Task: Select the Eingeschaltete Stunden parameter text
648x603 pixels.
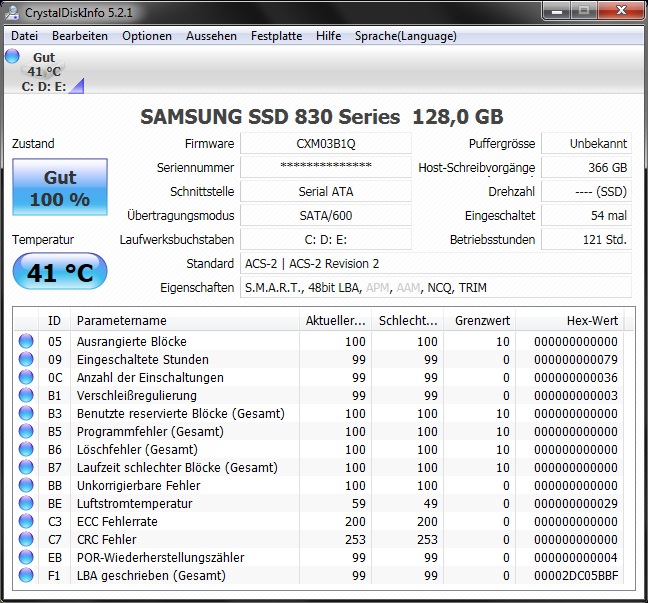Action: [143, 359]
